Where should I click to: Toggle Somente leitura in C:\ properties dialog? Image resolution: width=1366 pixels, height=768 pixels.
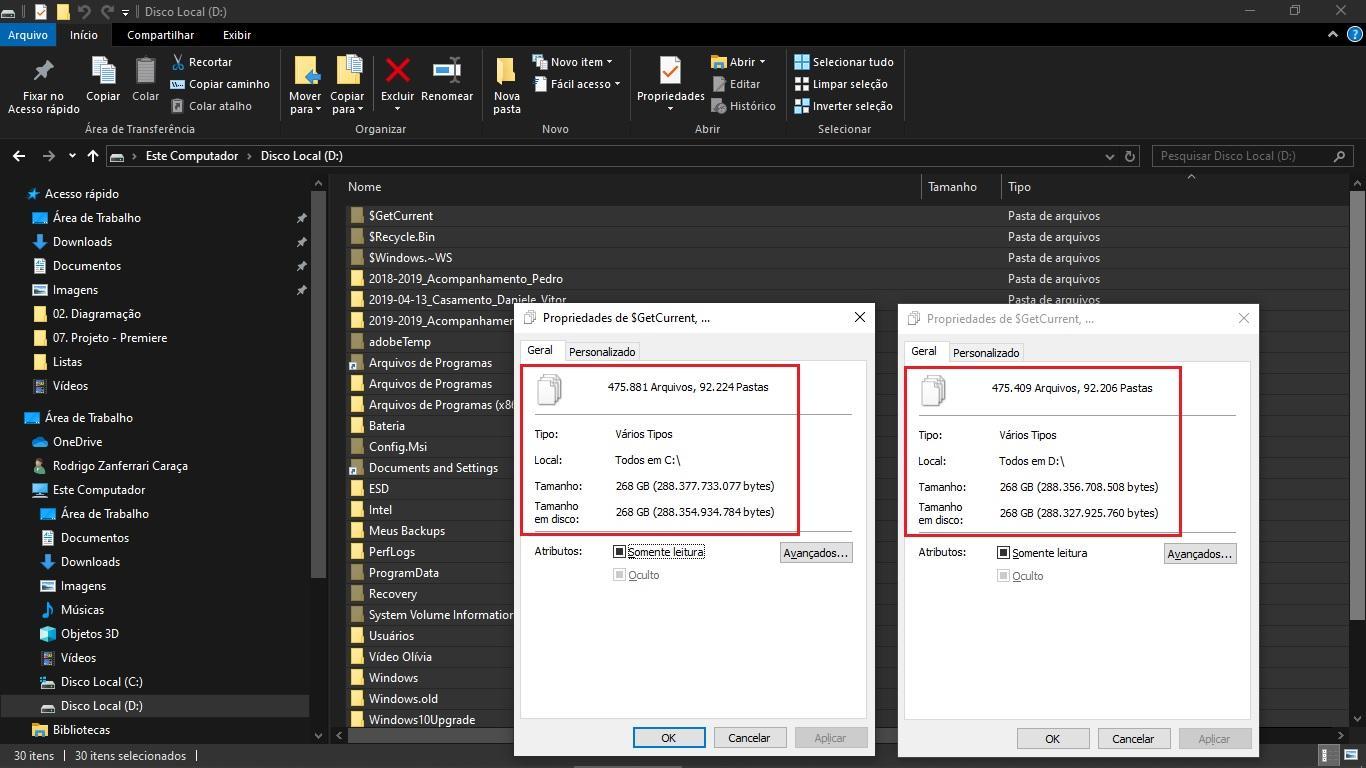click(619, 552)
